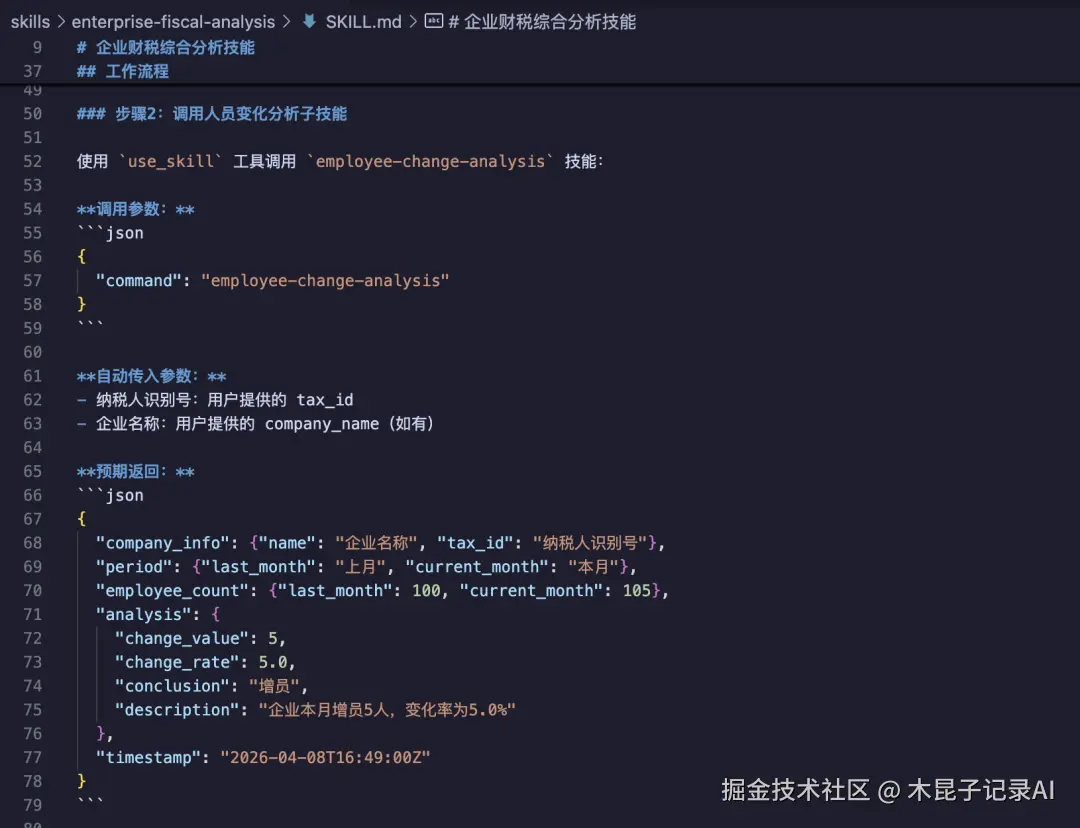The height and width of the screenshot is (828, 1080).
Task: Click the "conclusion" key
Action: (172, 686)
